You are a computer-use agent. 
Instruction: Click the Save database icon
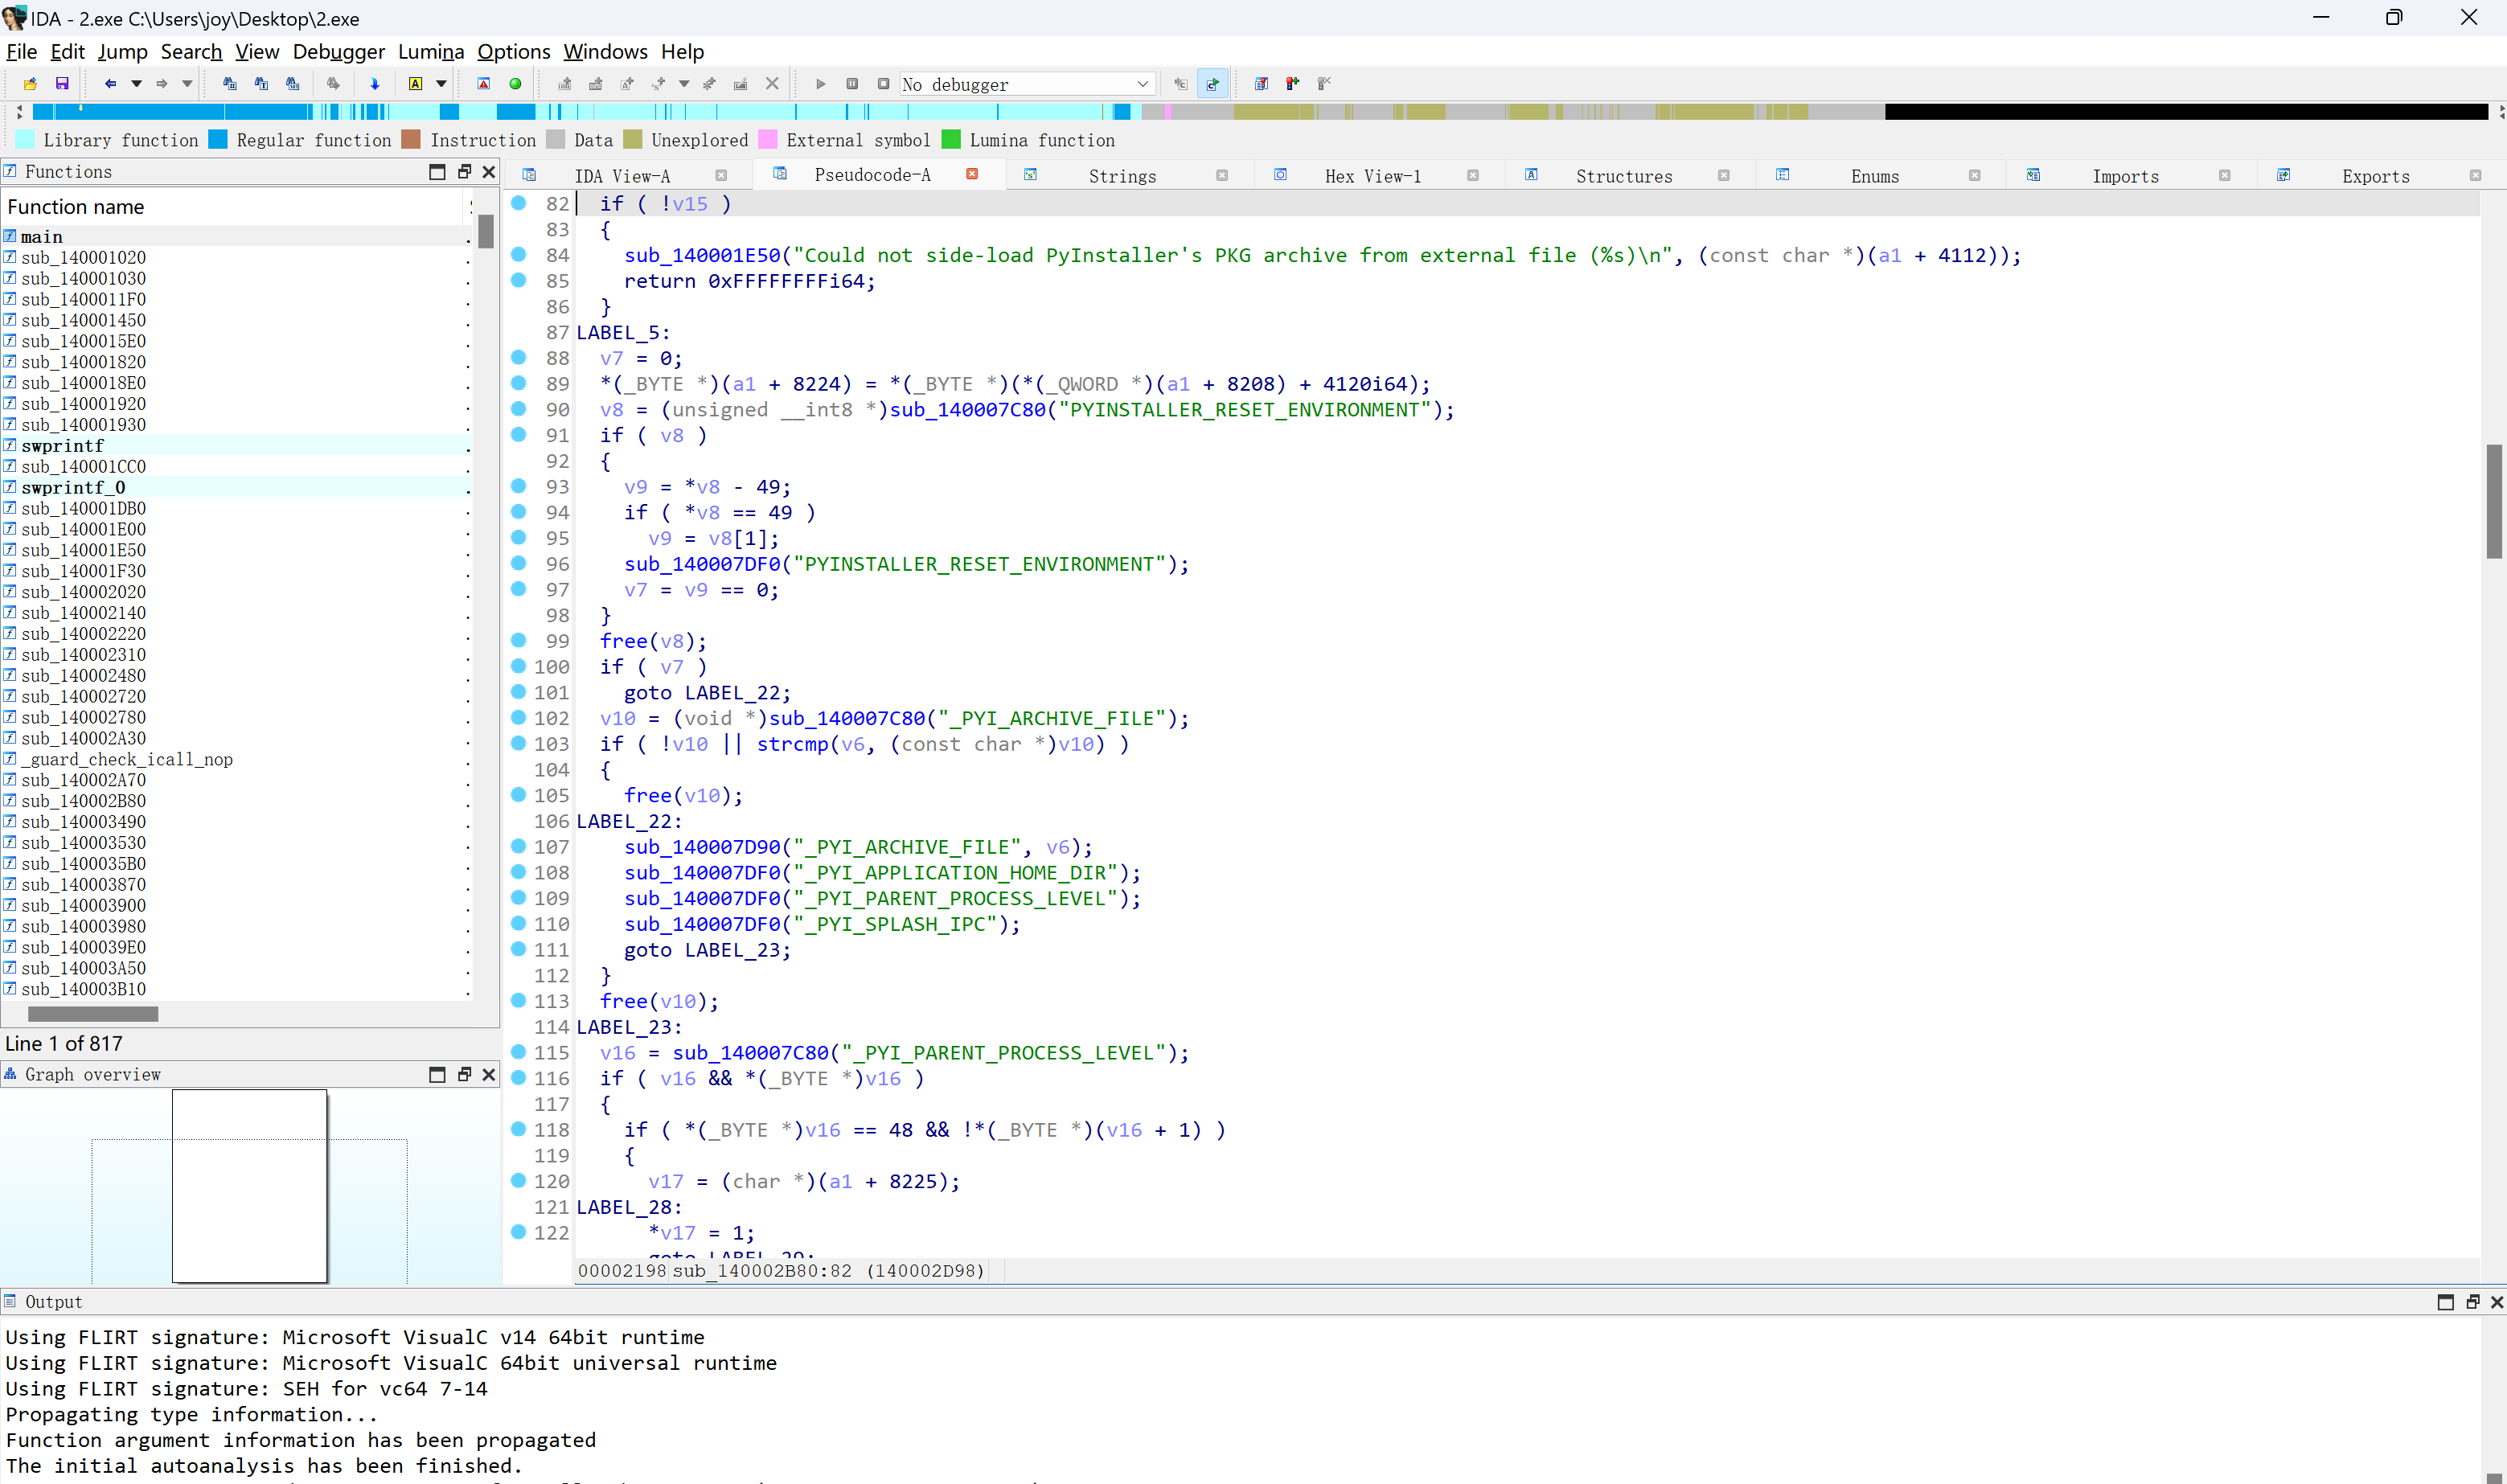62,84
